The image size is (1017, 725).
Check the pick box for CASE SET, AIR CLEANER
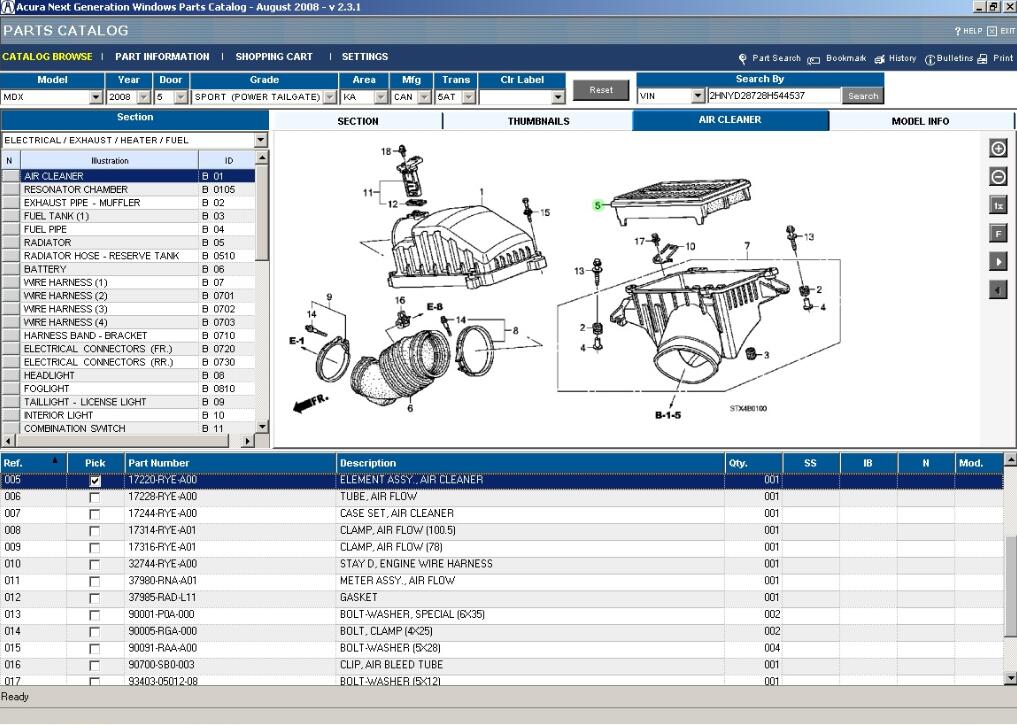95,514
